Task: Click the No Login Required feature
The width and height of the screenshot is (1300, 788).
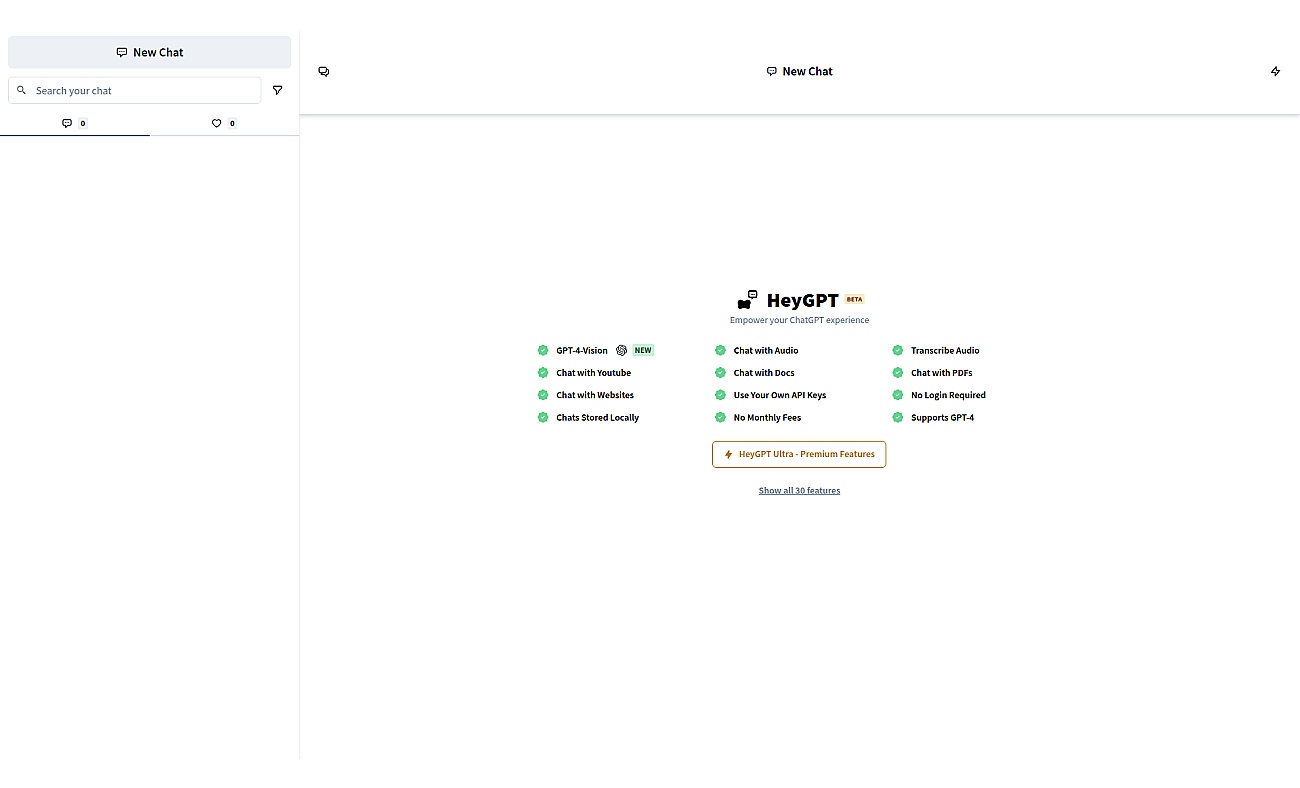Action: point(948,395)
